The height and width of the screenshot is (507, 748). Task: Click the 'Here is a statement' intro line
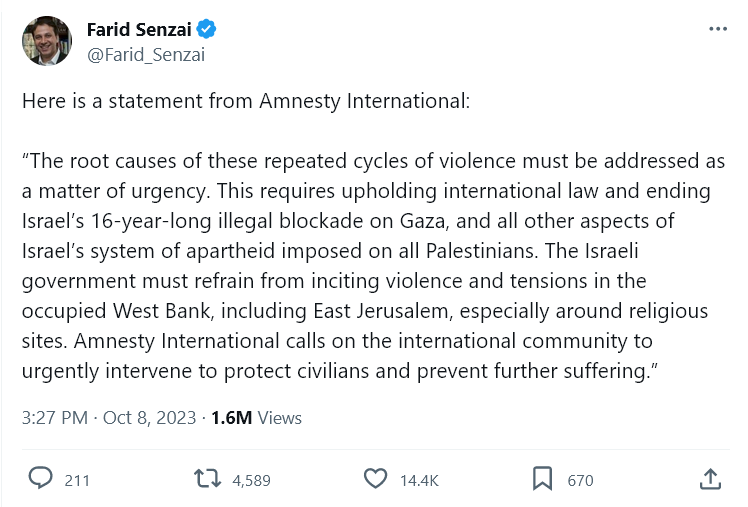point(246,101)
